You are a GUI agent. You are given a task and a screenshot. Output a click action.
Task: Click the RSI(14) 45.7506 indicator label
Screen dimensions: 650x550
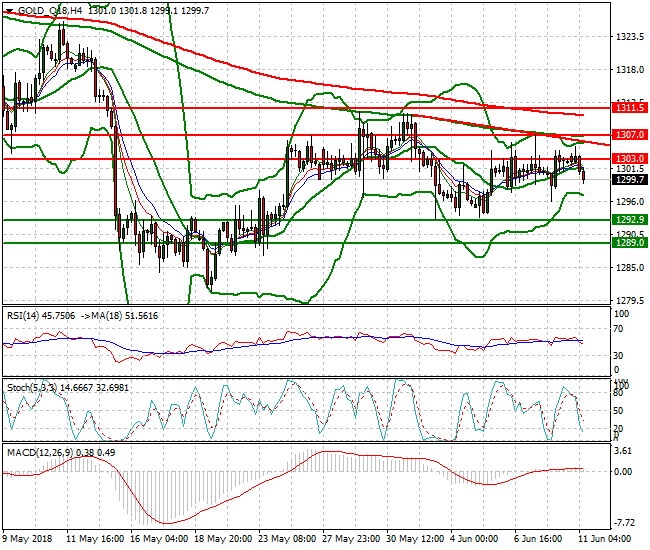click(41, 316)
